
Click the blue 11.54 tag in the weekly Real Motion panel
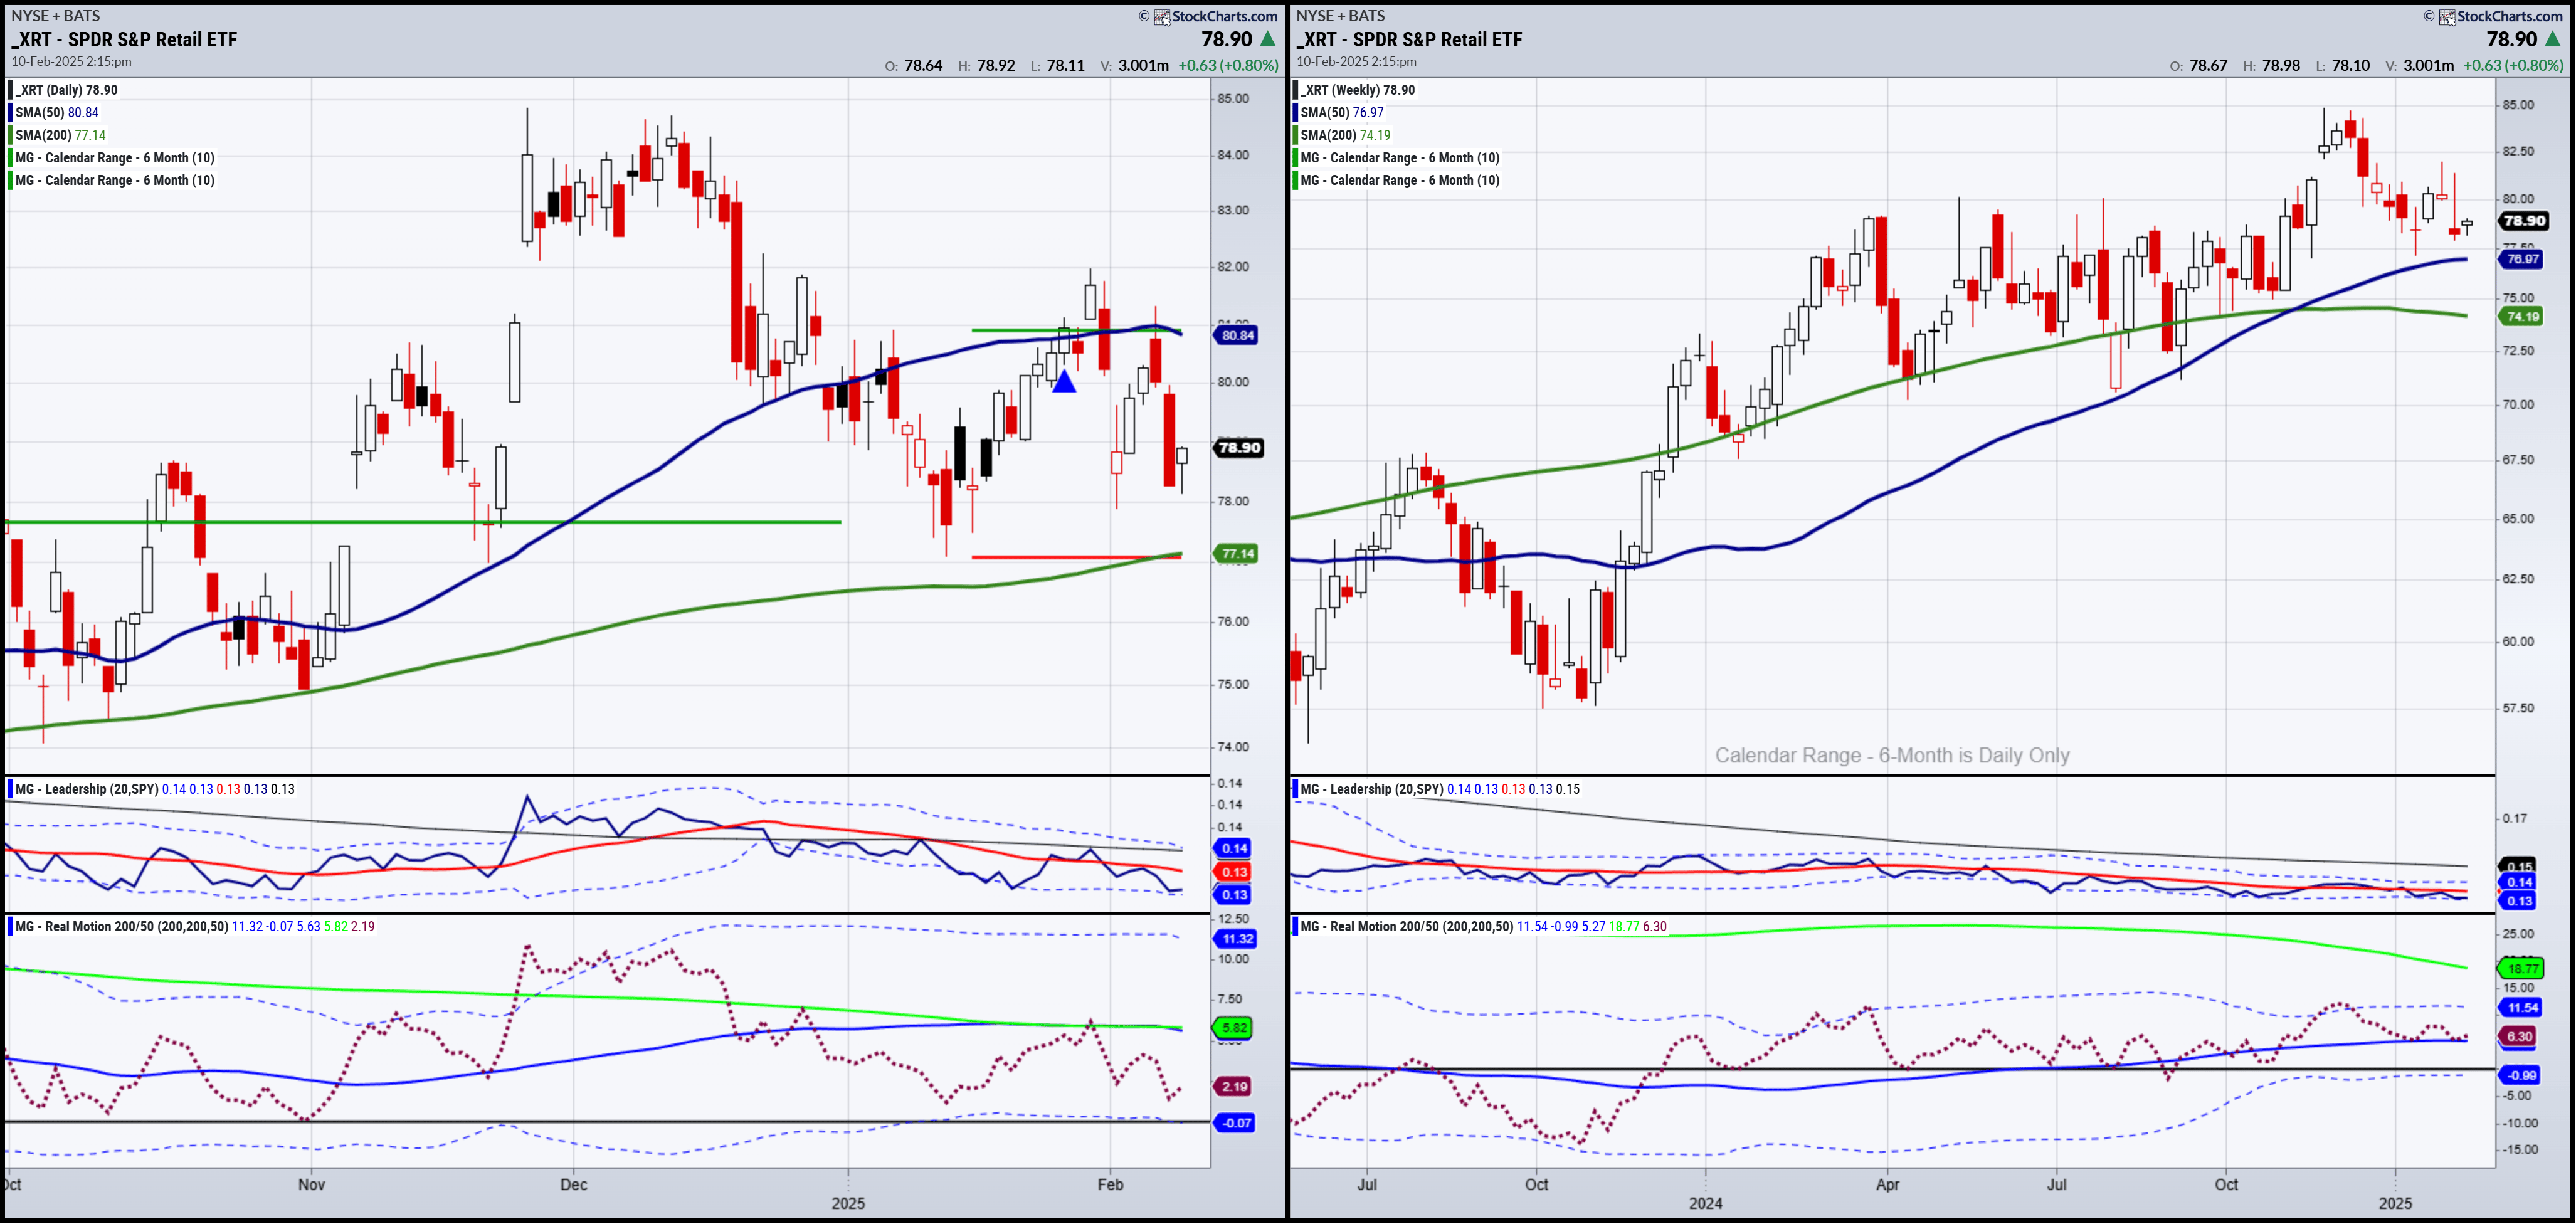pos(2521,1008)
